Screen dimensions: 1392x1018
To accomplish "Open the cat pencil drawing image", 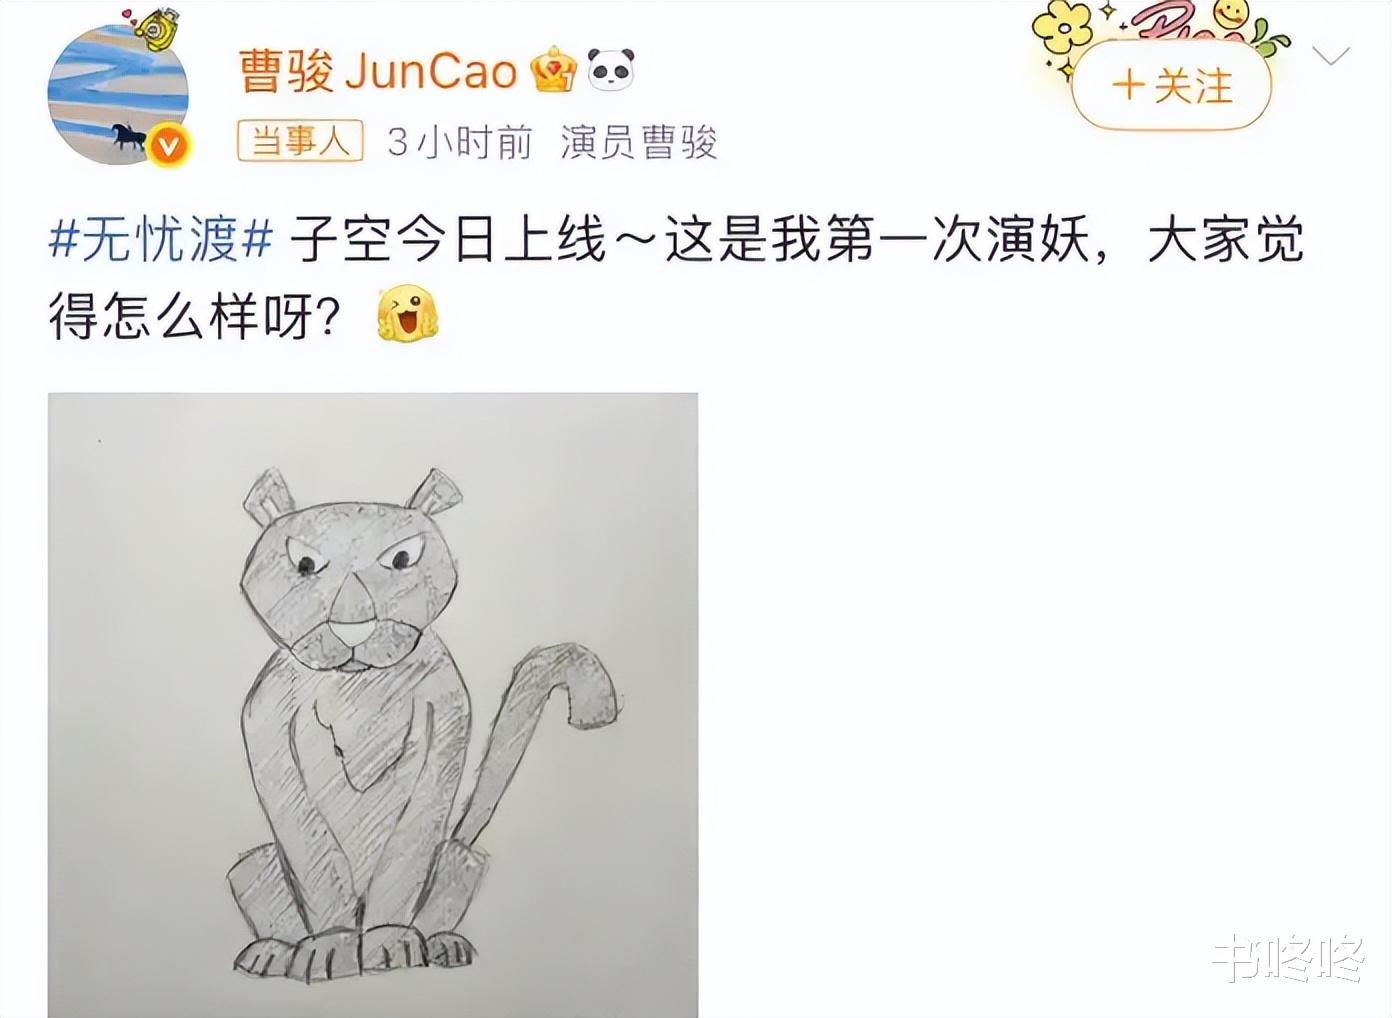I will click(x=373, y=705).
